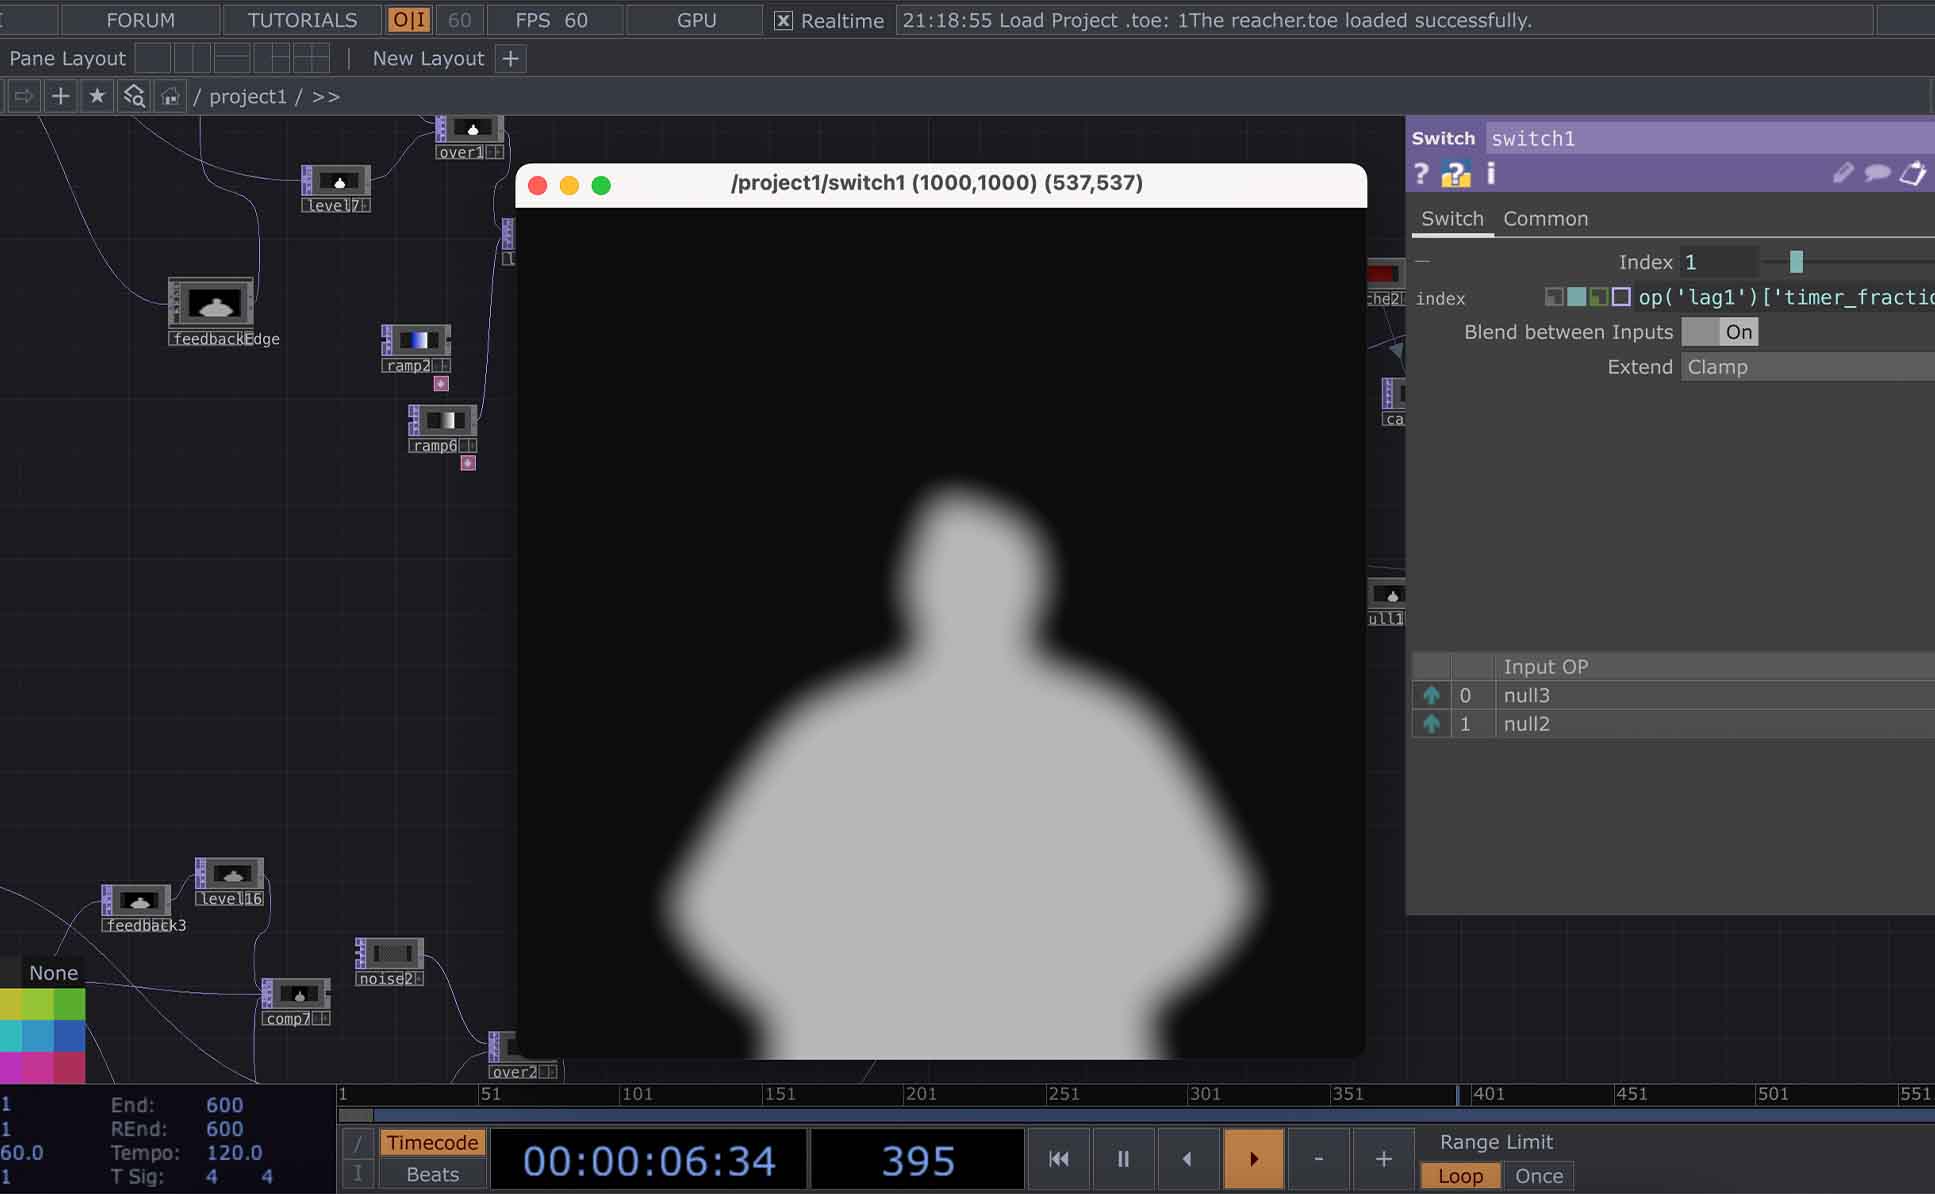Click the operator help question mark icon
This screenshot has height=1194, width=1935.
coord(1421,174)
